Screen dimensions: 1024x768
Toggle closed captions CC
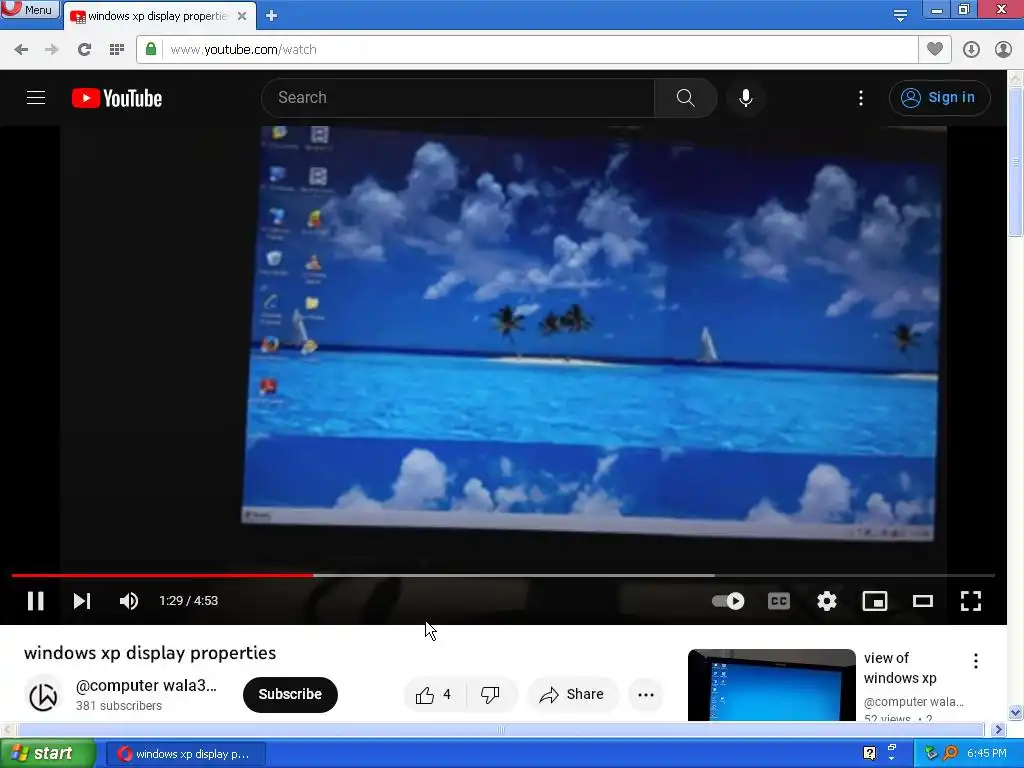pos(778,601)
